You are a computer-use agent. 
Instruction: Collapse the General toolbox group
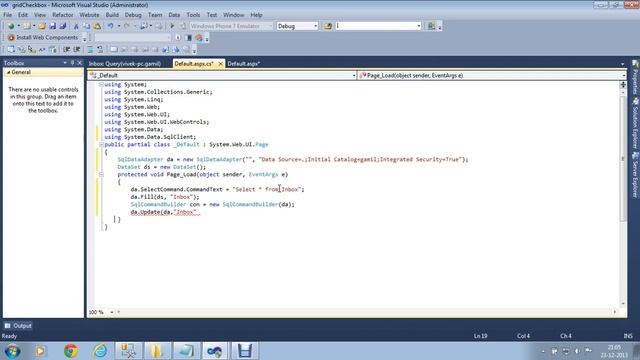pyautogui.click(x=8, y=72)
